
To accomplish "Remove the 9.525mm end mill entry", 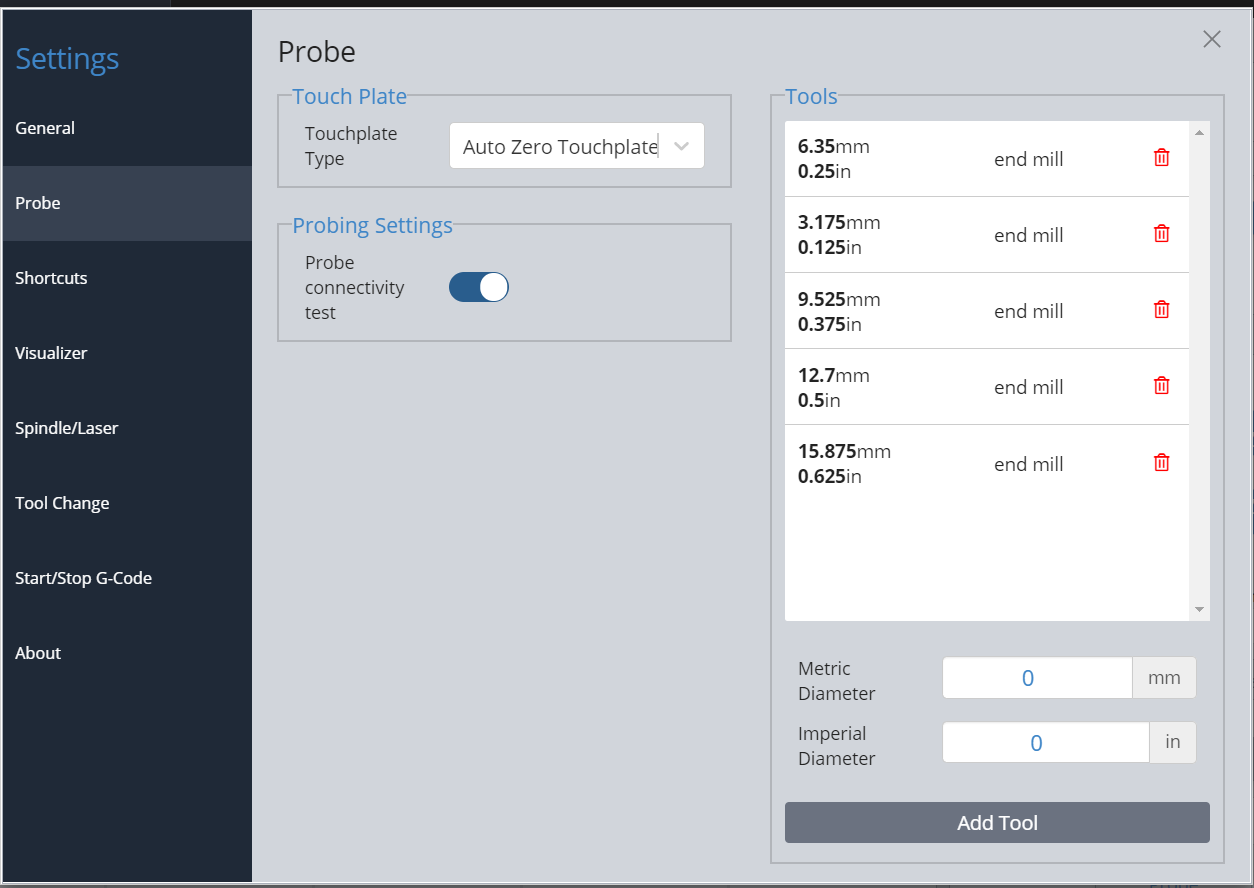I will click(1161, 310).
